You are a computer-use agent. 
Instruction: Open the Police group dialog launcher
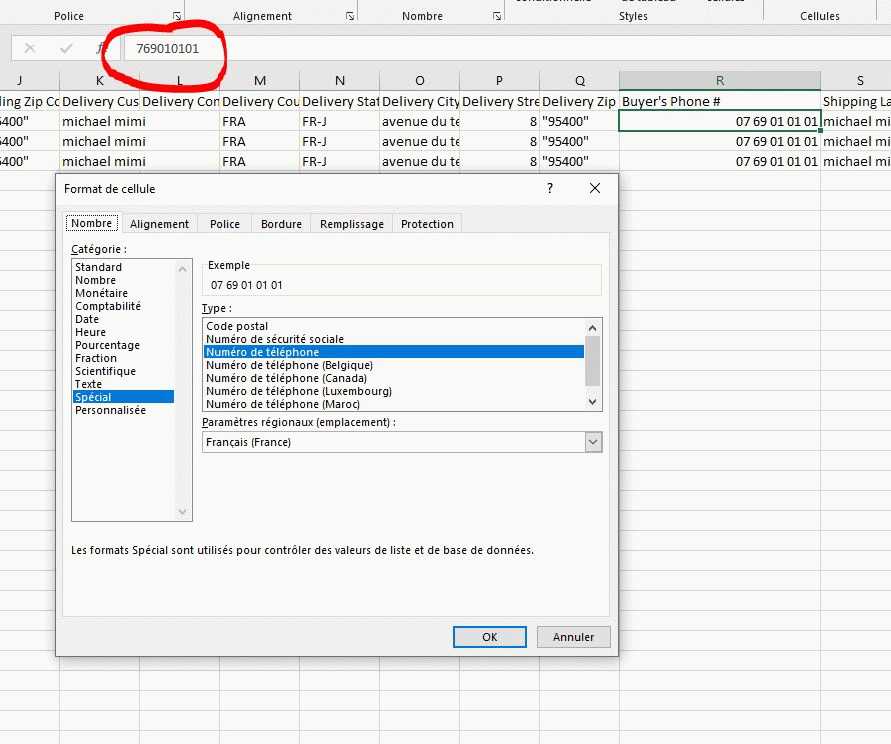(177, 16)
